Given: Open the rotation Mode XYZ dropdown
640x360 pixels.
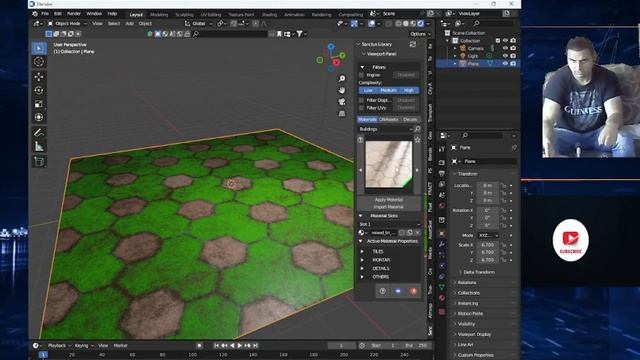Looking at the screenshot, I should pyautogui.click(x=488, y=236).
